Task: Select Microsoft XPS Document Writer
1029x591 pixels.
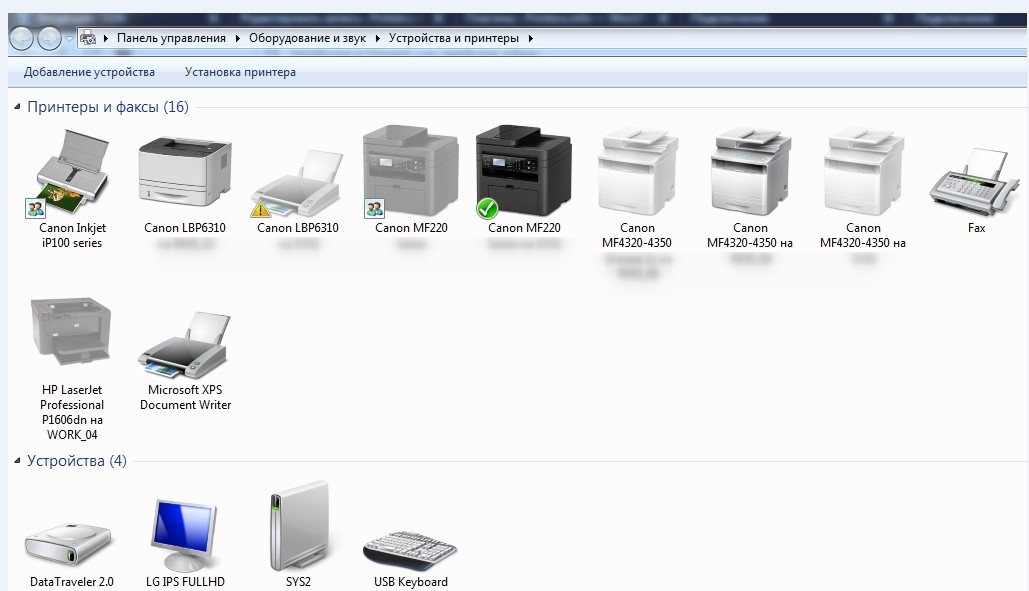Action: [185, 361]
